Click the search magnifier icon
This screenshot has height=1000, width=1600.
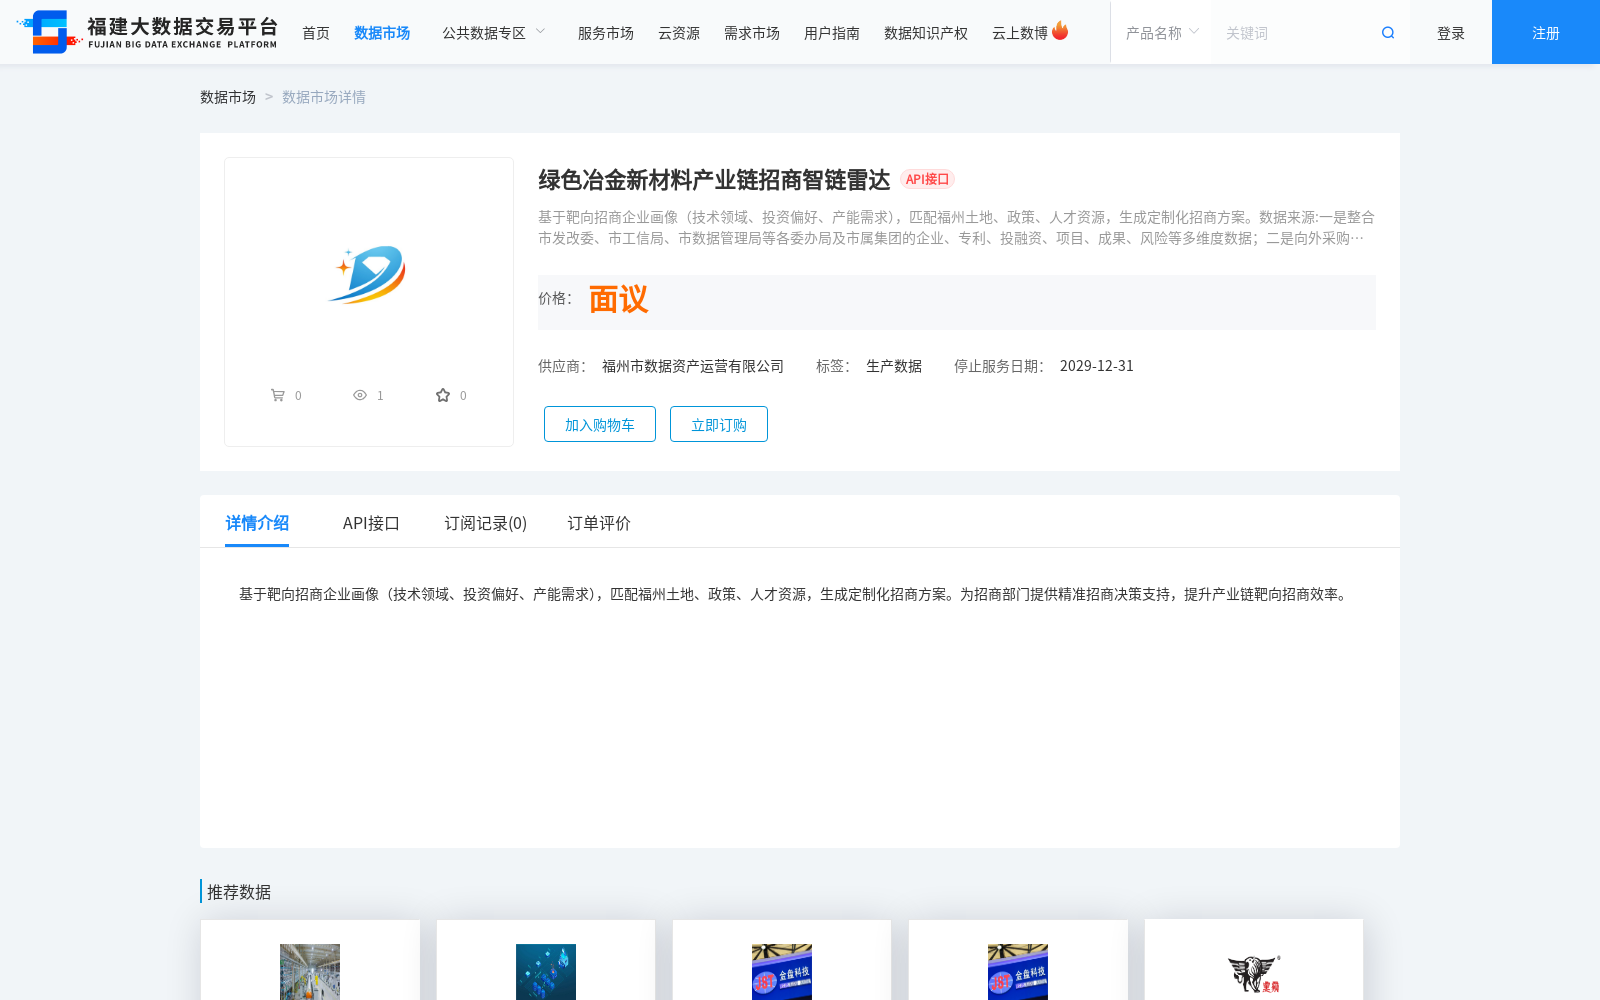pyautogui.click(x=1388, y=33)
